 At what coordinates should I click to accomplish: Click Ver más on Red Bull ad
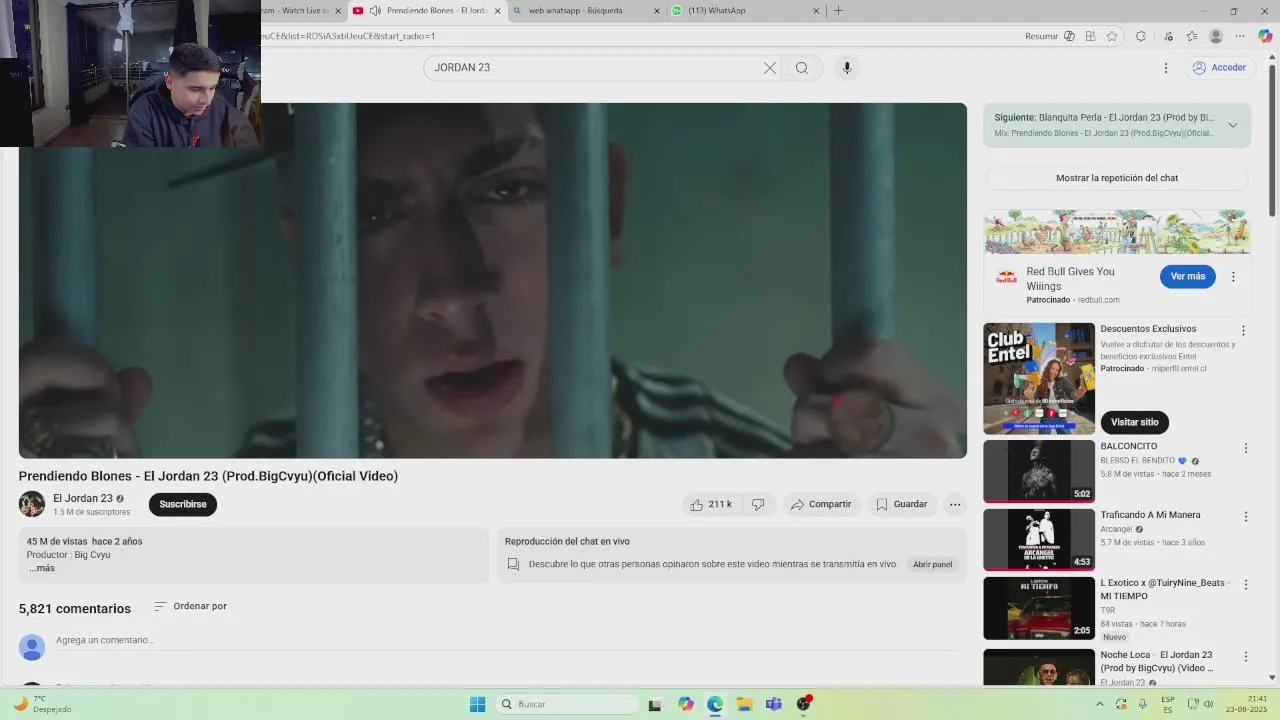point(1188,276)
